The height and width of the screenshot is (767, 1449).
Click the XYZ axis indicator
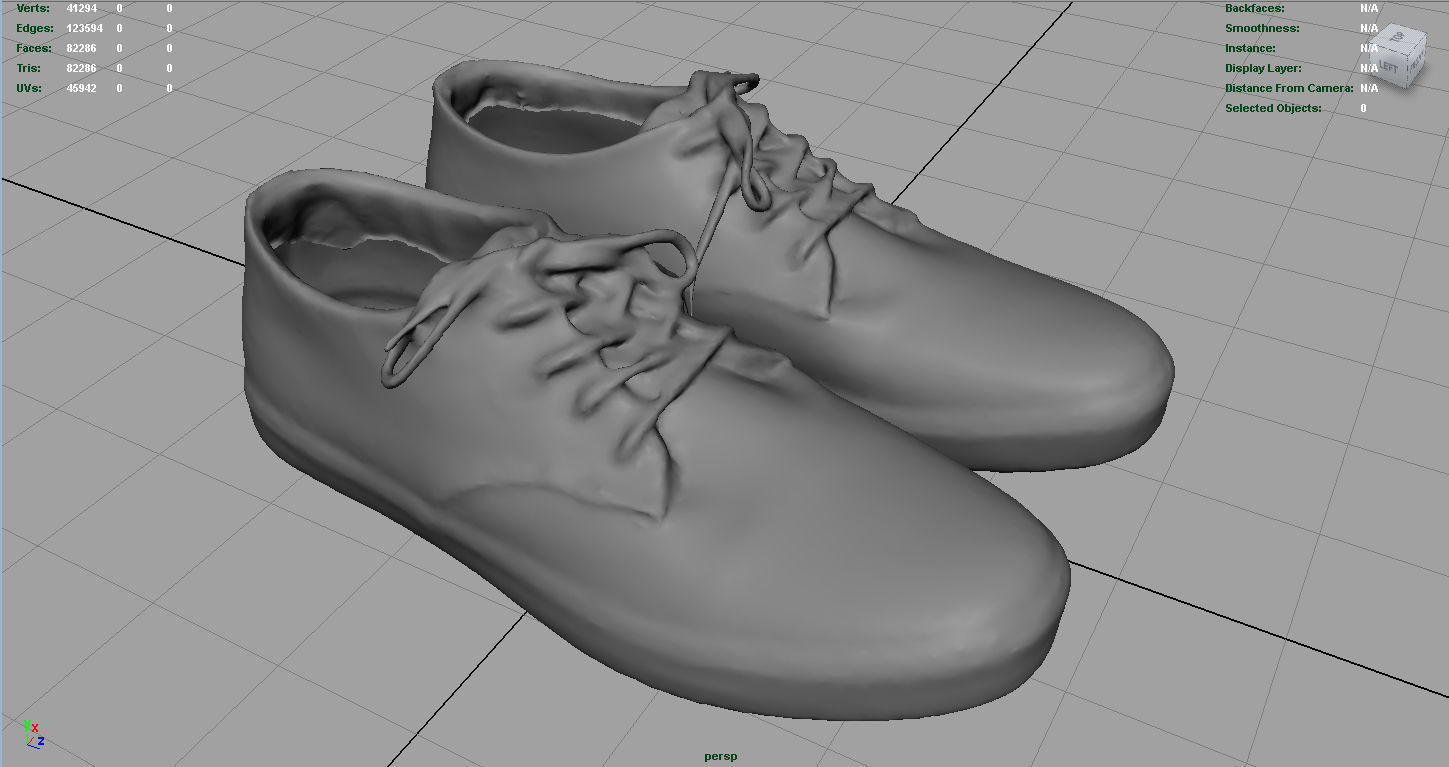tap(32, 734)
